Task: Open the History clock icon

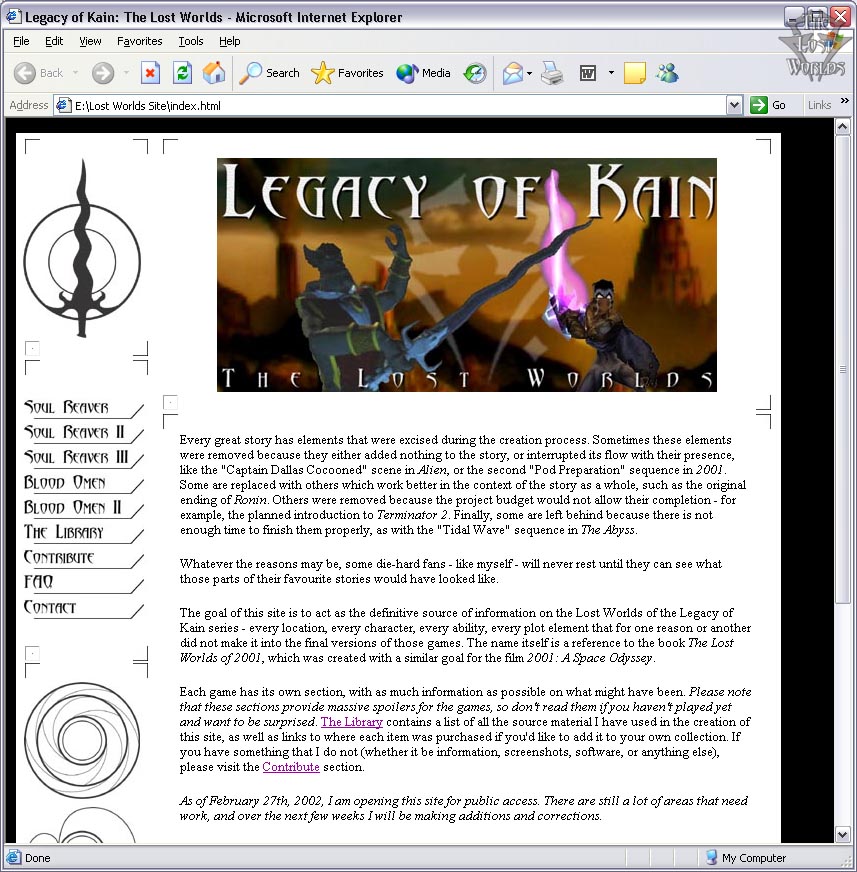Action: click(x=475, y=73)
